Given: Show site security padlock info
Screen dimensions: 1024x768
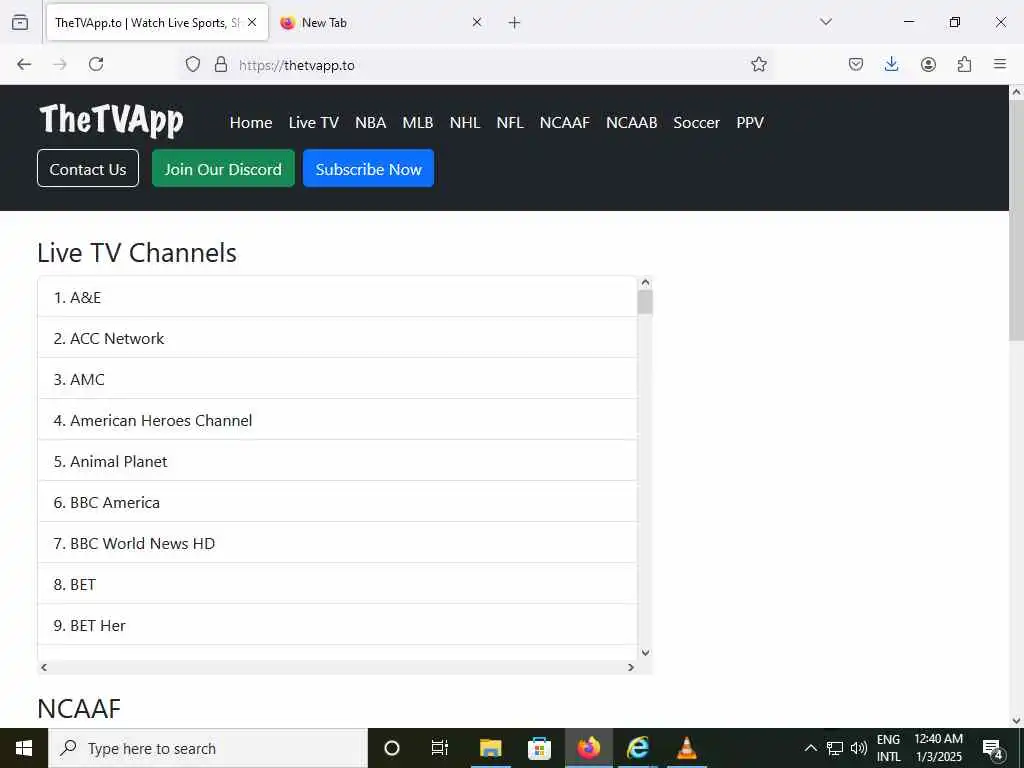Looking at the screenshot, I should 221,64.
